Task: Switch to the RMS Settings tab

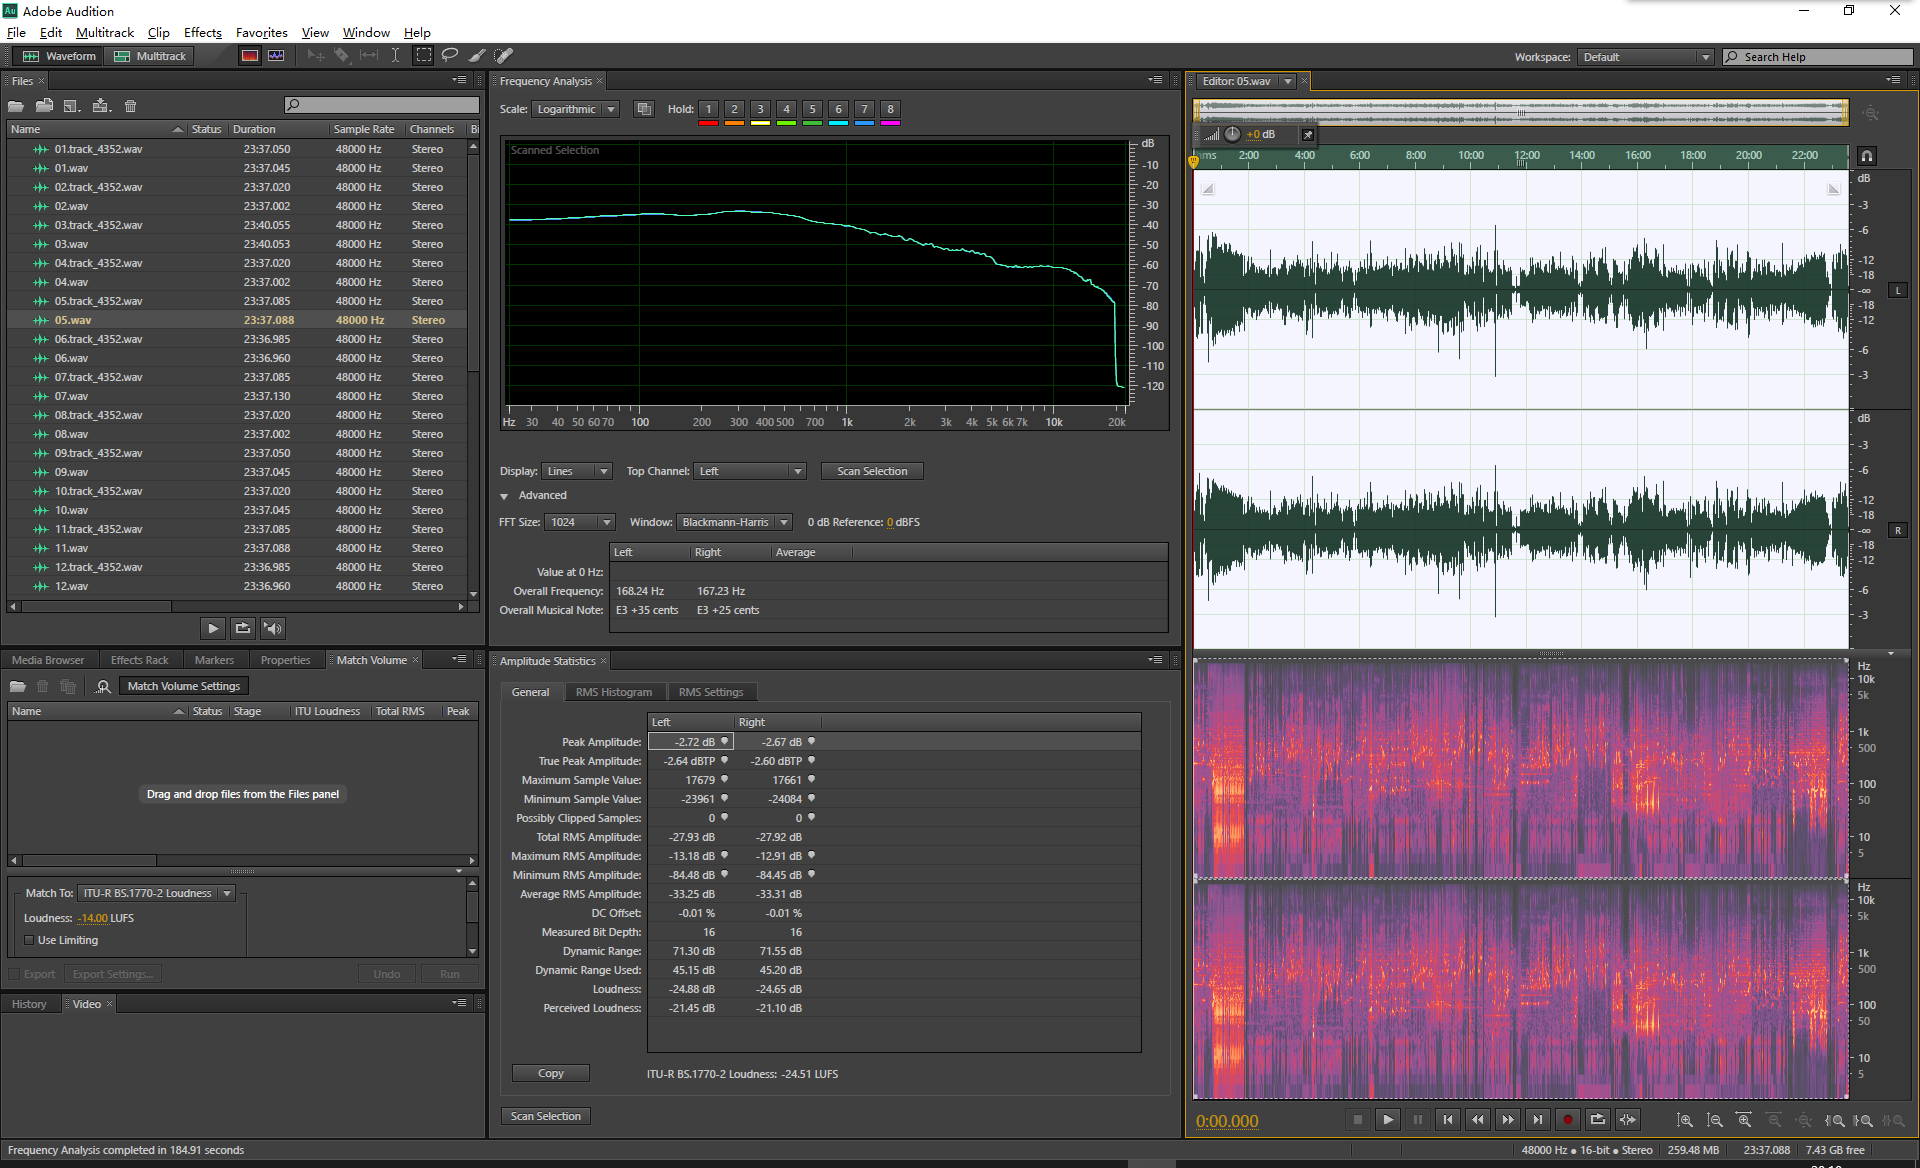Action: click(711, 693)
